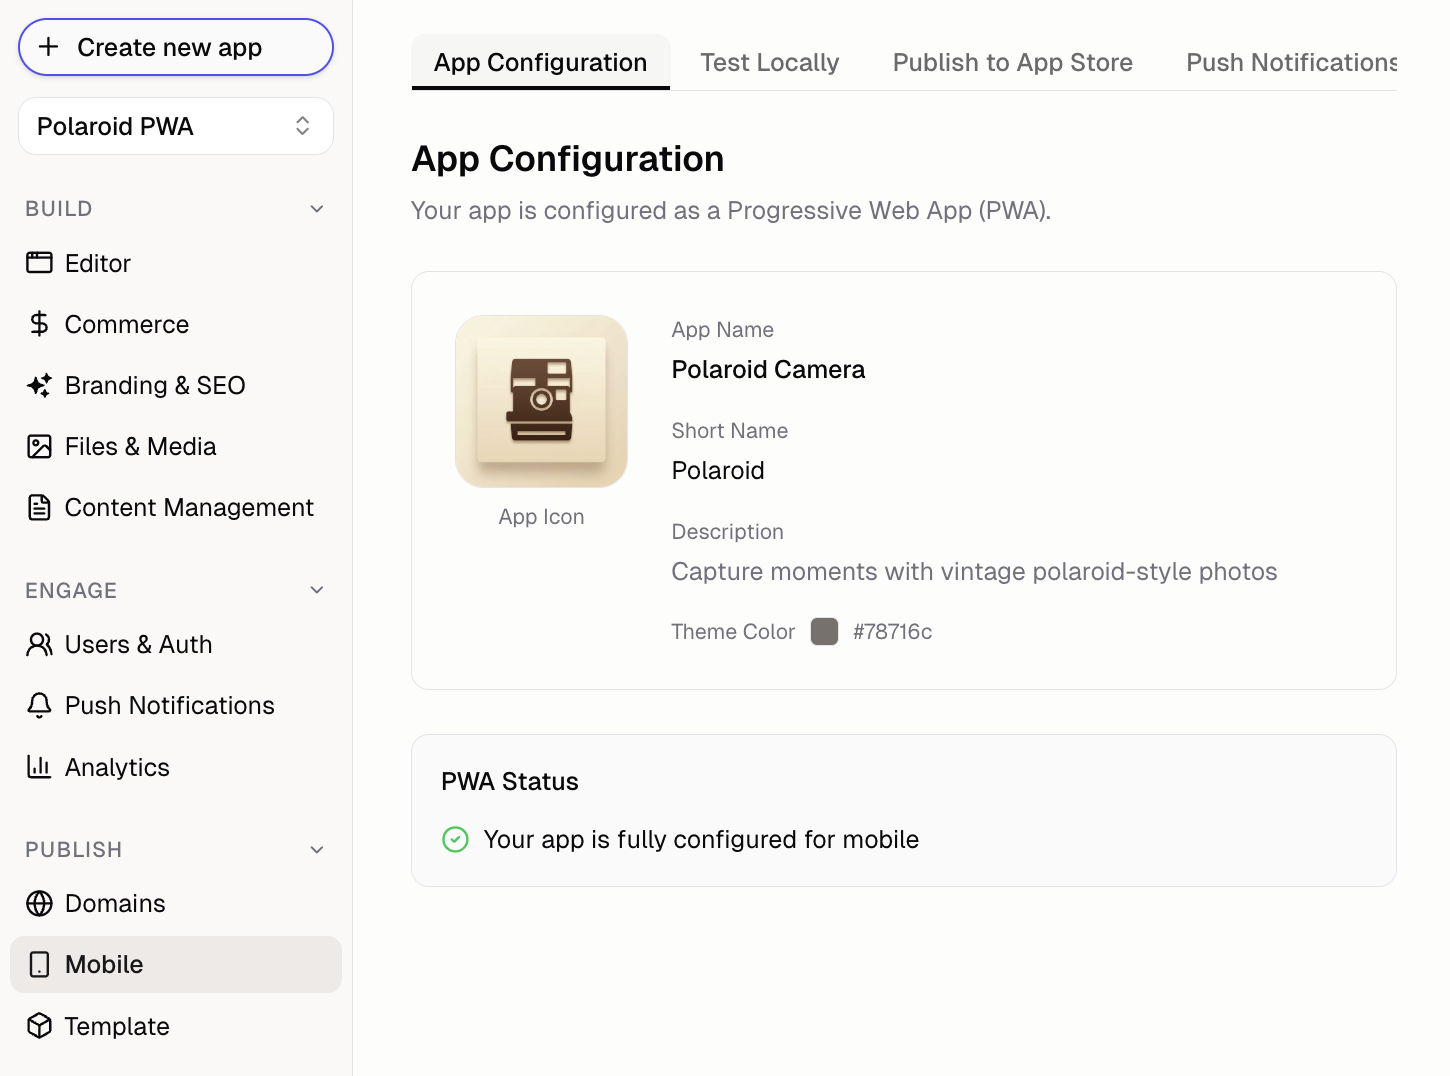This screenshot has height=1076, width=1450.
Task: Select Mobile in the Publish section
Action: [x=104, y=964]
